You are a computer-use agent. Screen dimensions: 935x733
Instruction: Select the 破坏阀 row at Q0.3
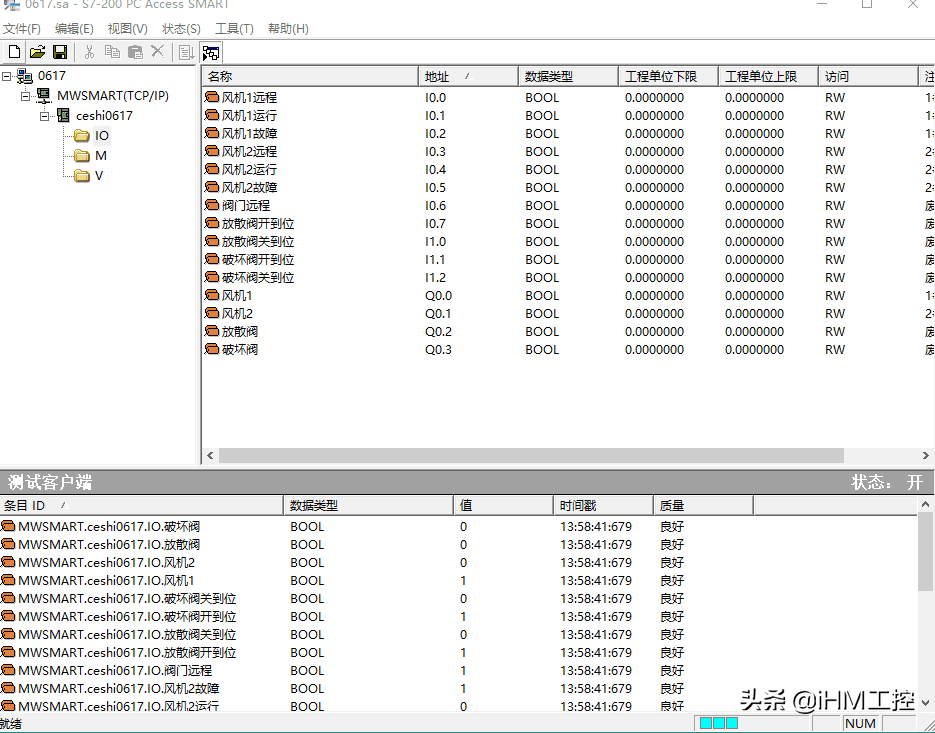pos(240,350)
